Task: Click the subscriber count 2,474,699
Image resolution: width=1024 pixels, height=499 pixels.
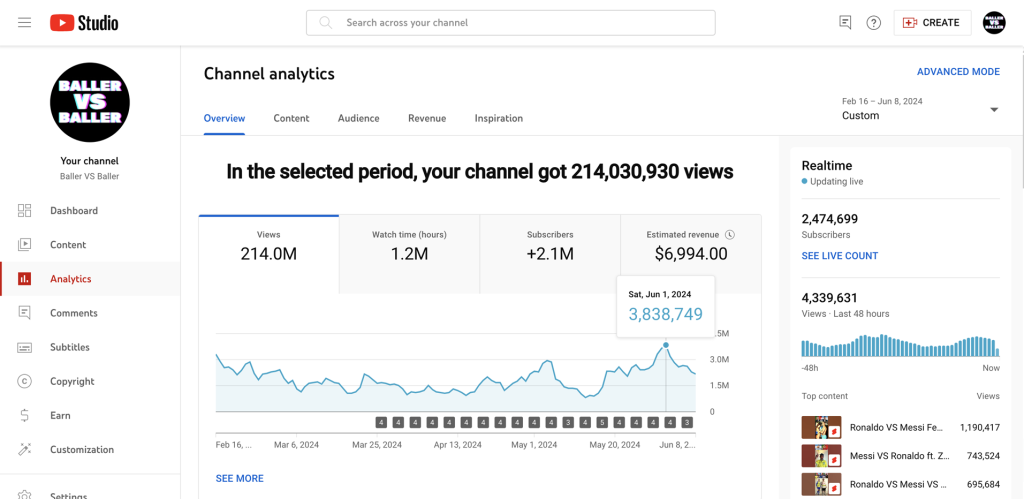Action: tap(829, 219)
